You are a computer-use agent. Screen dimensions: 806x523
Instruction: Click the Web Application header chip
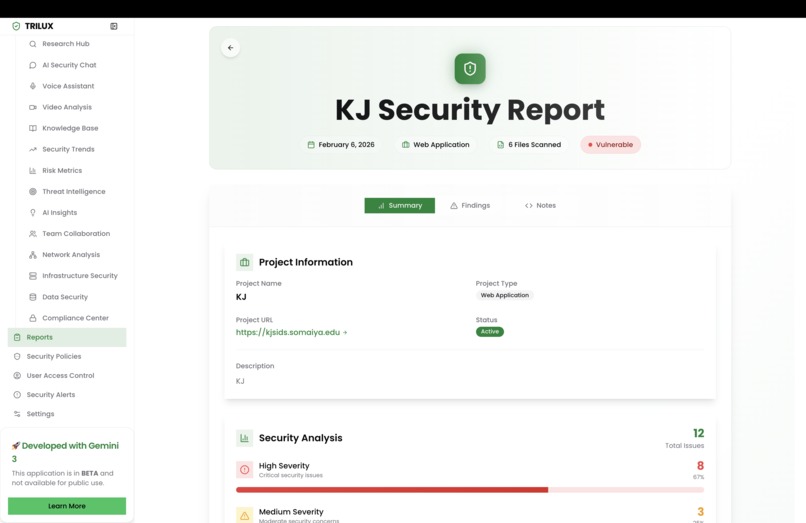436,145
